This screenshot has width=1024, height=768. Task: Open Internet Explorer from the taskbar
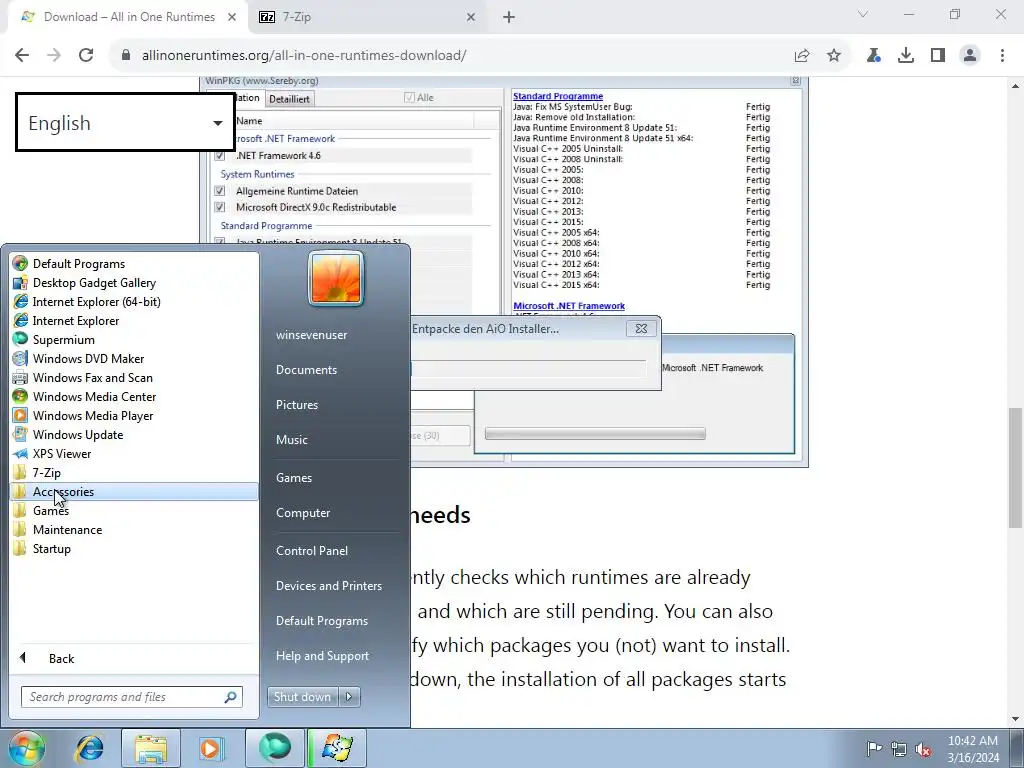coord(89,748)
